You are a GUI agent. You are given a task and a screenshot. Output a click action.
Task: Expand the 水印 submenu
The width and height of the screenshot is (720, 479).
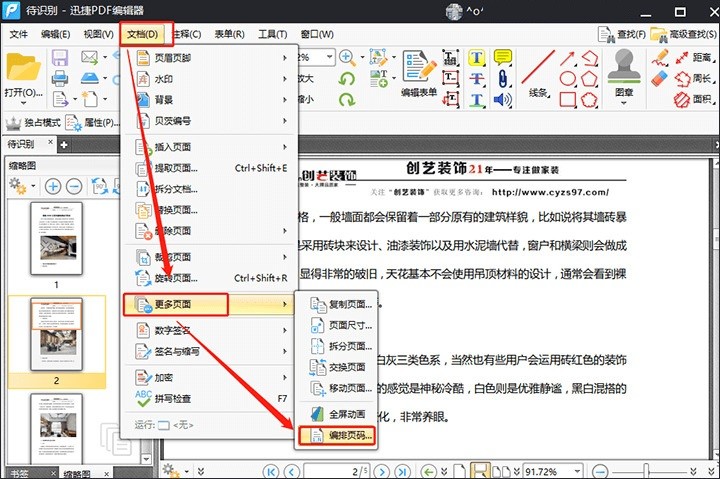(x=211, y=79)
